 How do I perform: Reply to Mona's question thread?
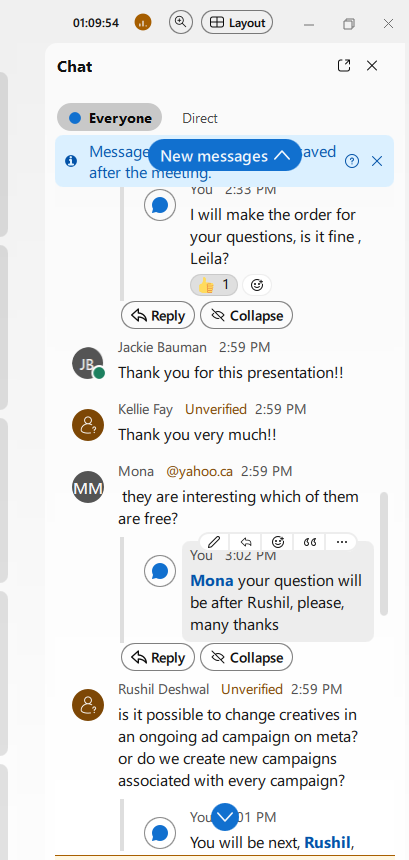158,658
